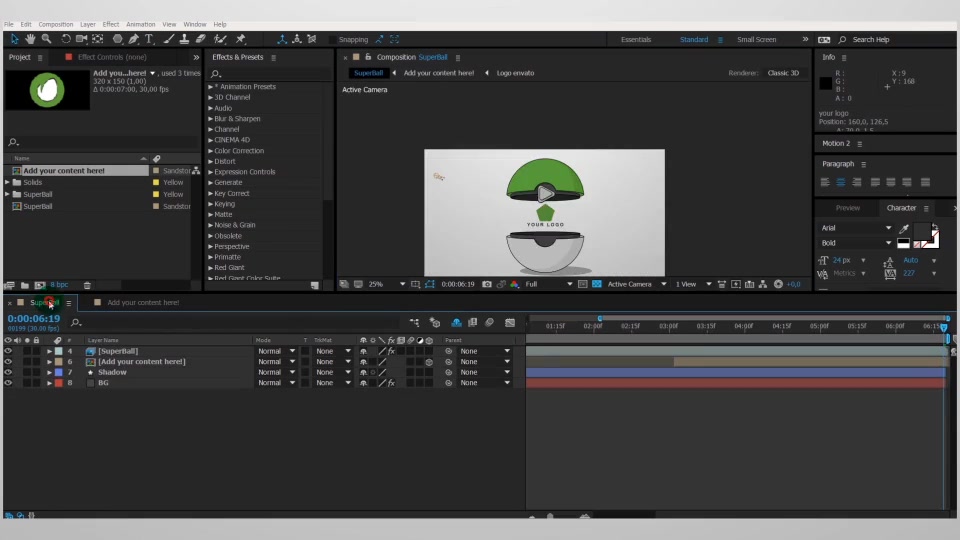Screen dimensions: 960x540
Task: Open the Composition mini-flowchart icon in timeline
Action: [414, 323]
